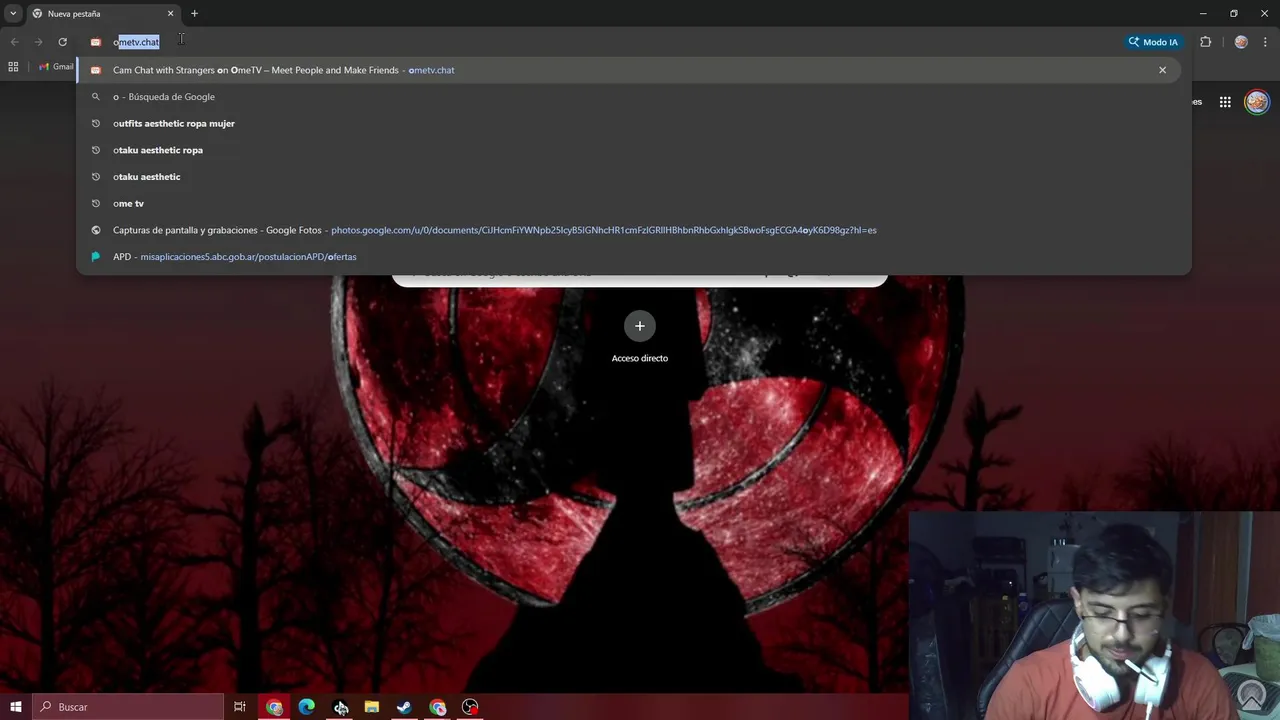Viewport: 1280px width, 720px height.
Task: Open the Chrome extensions puzzle icon
Action: click(1205, 42)
